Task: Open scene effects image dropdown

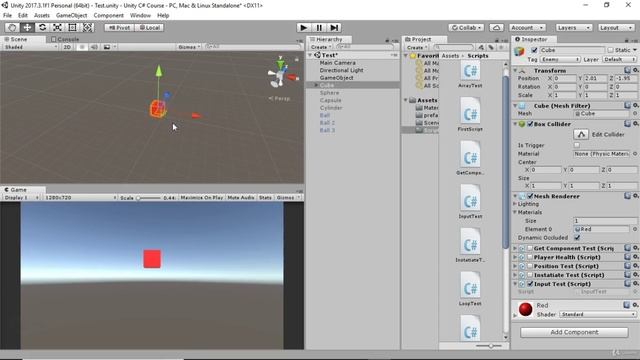Action: pyautogui.click(x=109, y=47)
